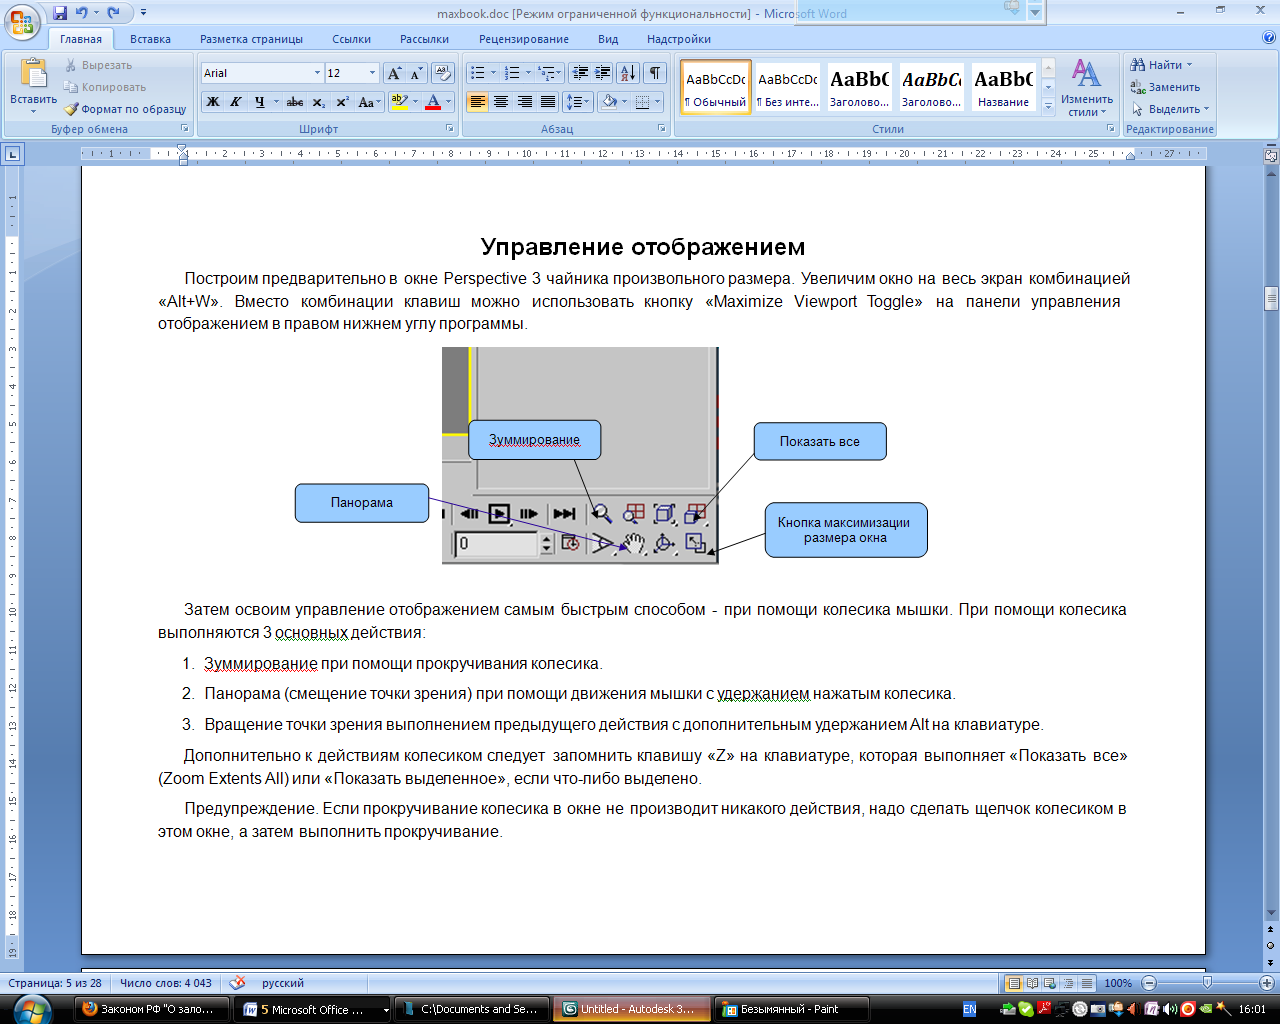Click the Paste (Вставить) clipboard icon
Image resolution: width=1280 pixels, height=1024 pixels.
[34, 74]
